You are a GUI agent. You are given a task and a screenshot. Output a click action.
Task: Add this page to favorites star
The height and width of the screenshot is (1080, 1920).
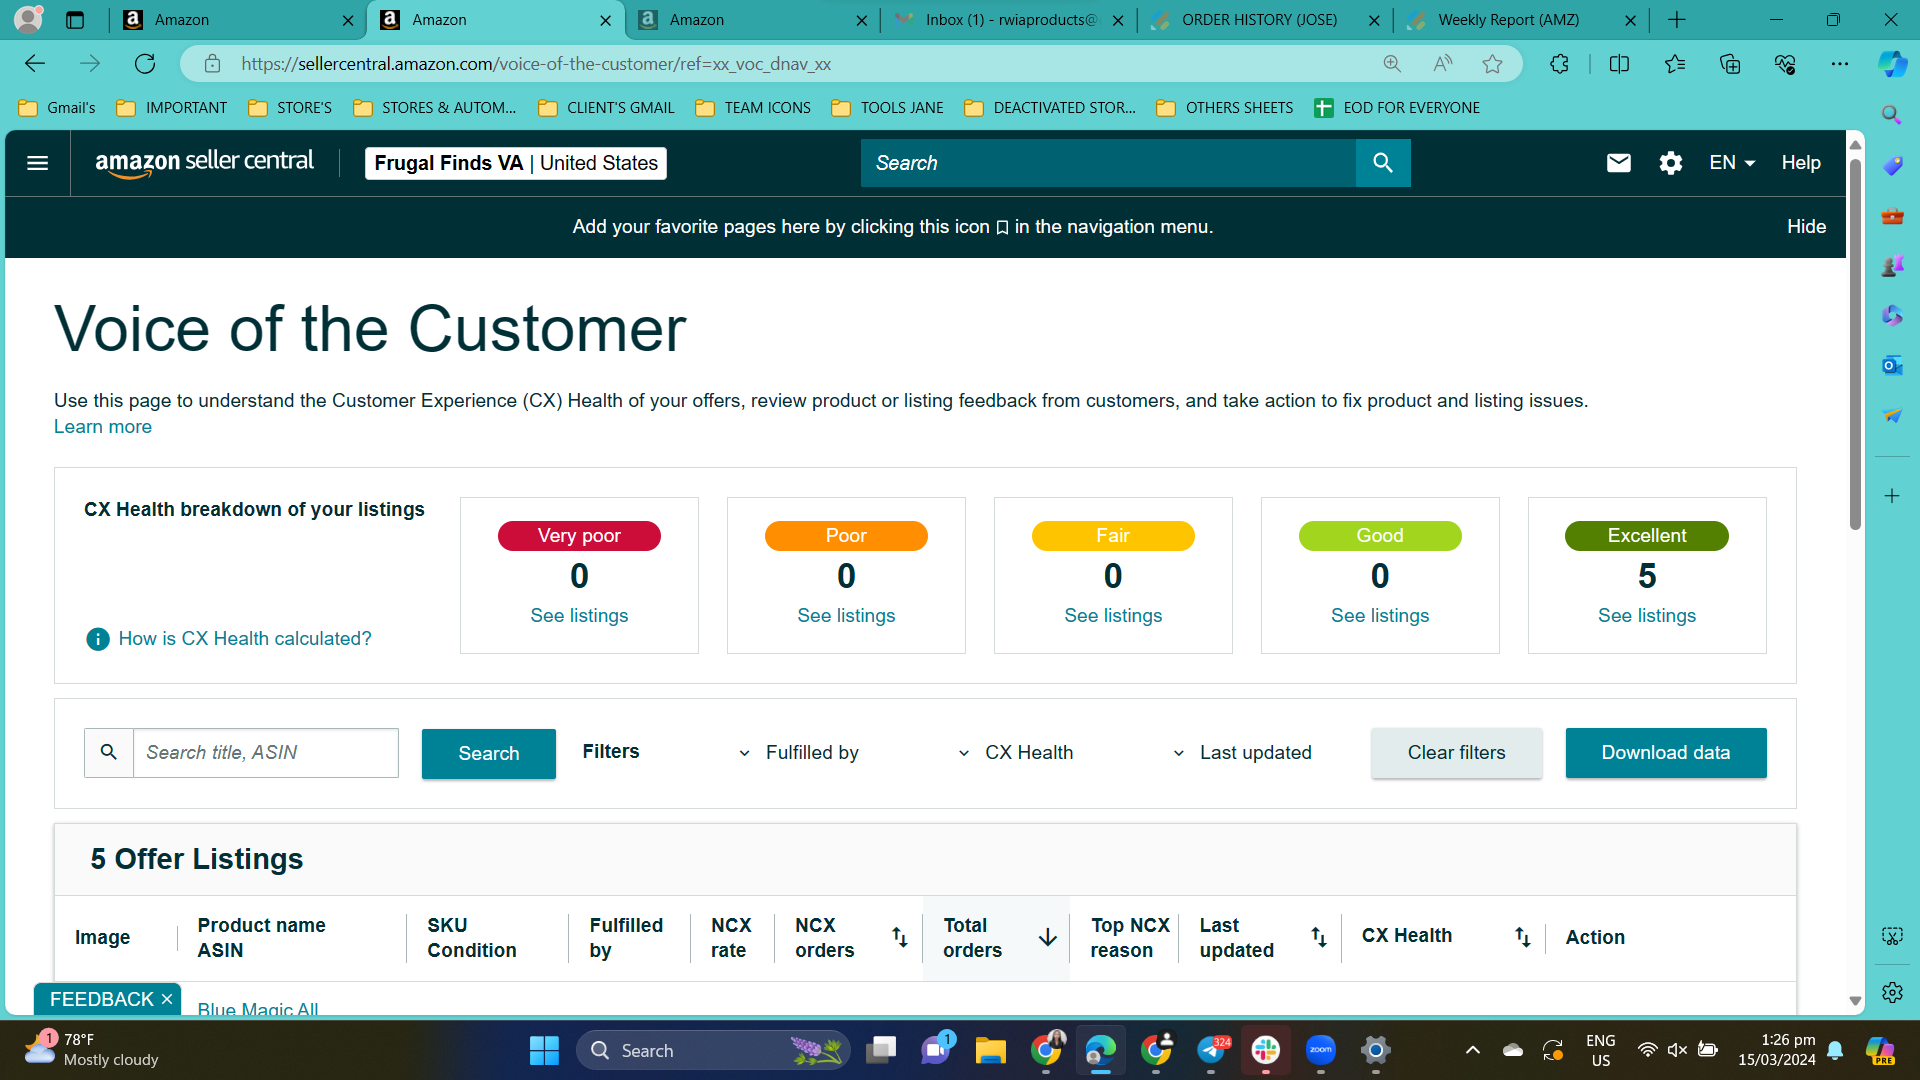pos(1492,64)
